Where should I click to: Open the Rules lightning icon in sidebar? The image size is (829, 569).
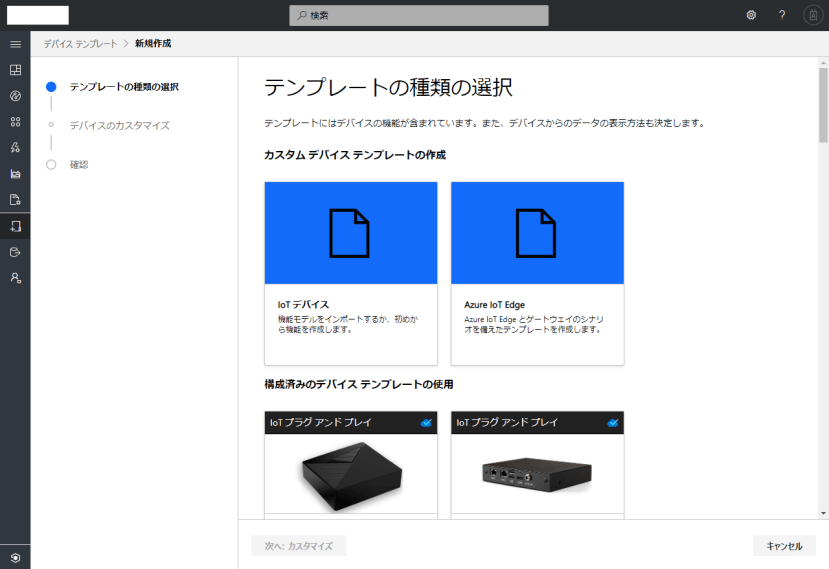pyautogui.click(x=15, y=148)
